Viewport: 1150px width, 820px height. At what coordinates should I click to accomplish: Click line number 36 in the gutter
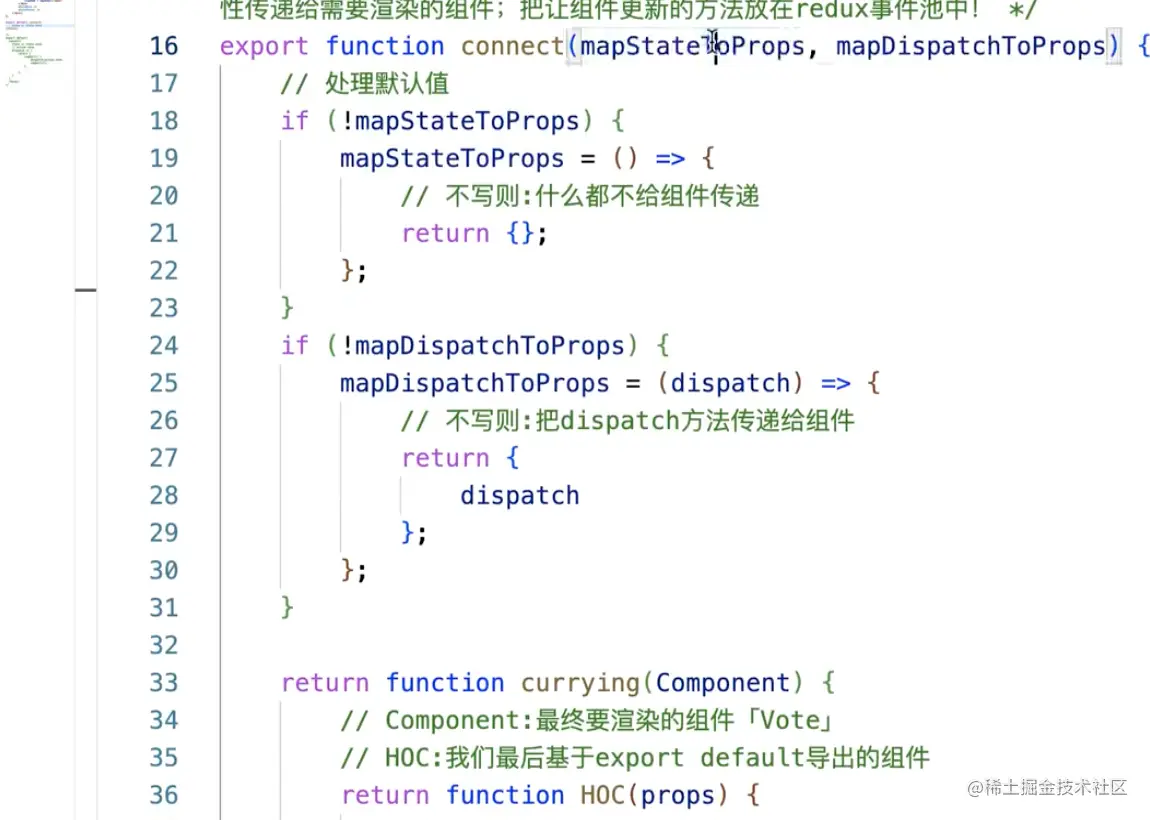164,795
